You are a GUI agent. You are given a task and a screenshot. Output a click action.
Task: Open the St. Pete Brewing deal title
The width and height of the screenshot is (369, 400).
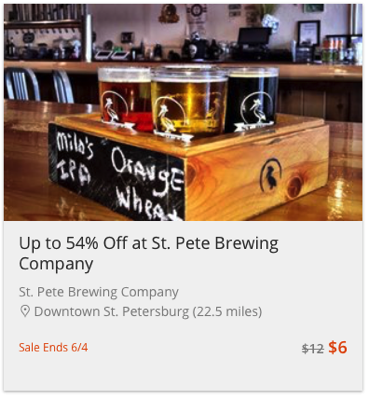coord(149,253)
